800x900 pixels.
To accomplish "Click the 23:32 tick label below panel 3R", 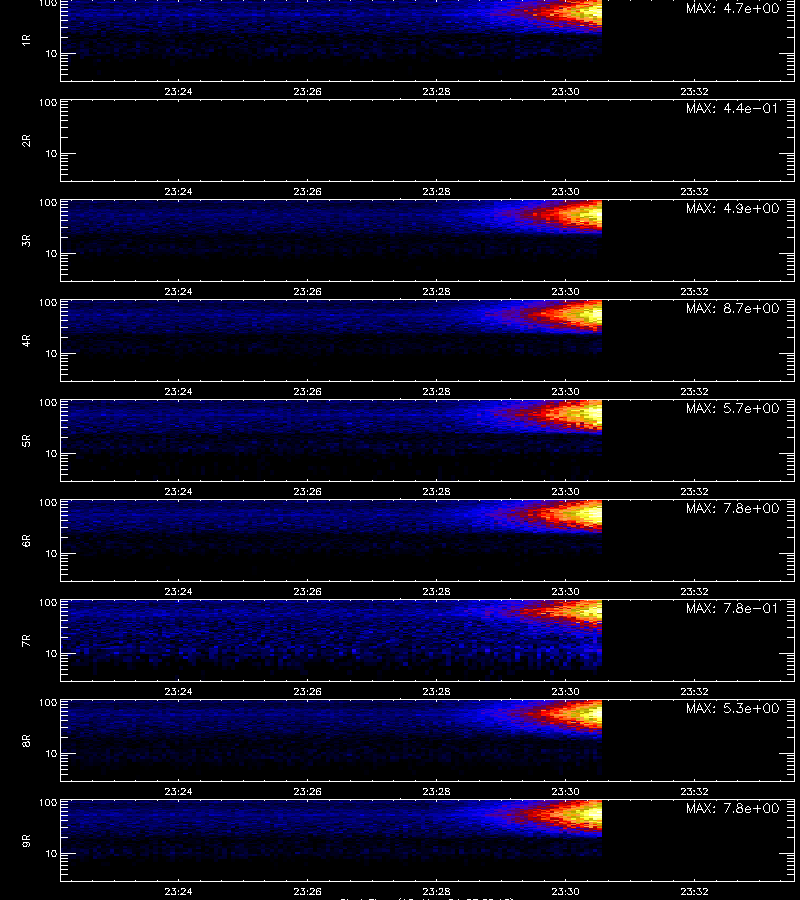I will (694, 292).
